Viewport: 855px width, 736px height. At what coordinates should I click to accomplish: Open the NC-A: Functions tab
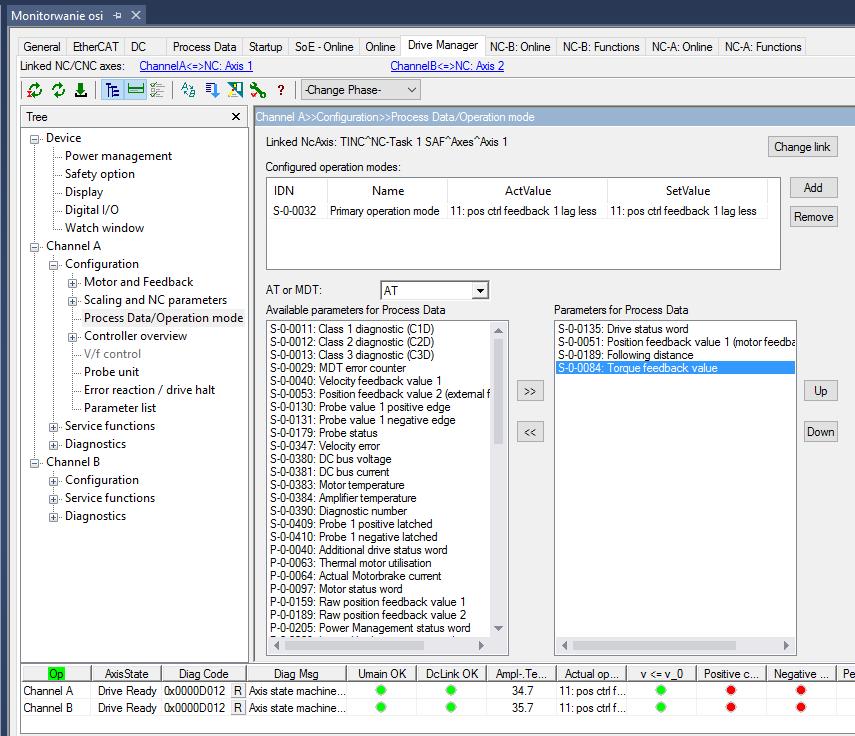[x=763, y=47]
